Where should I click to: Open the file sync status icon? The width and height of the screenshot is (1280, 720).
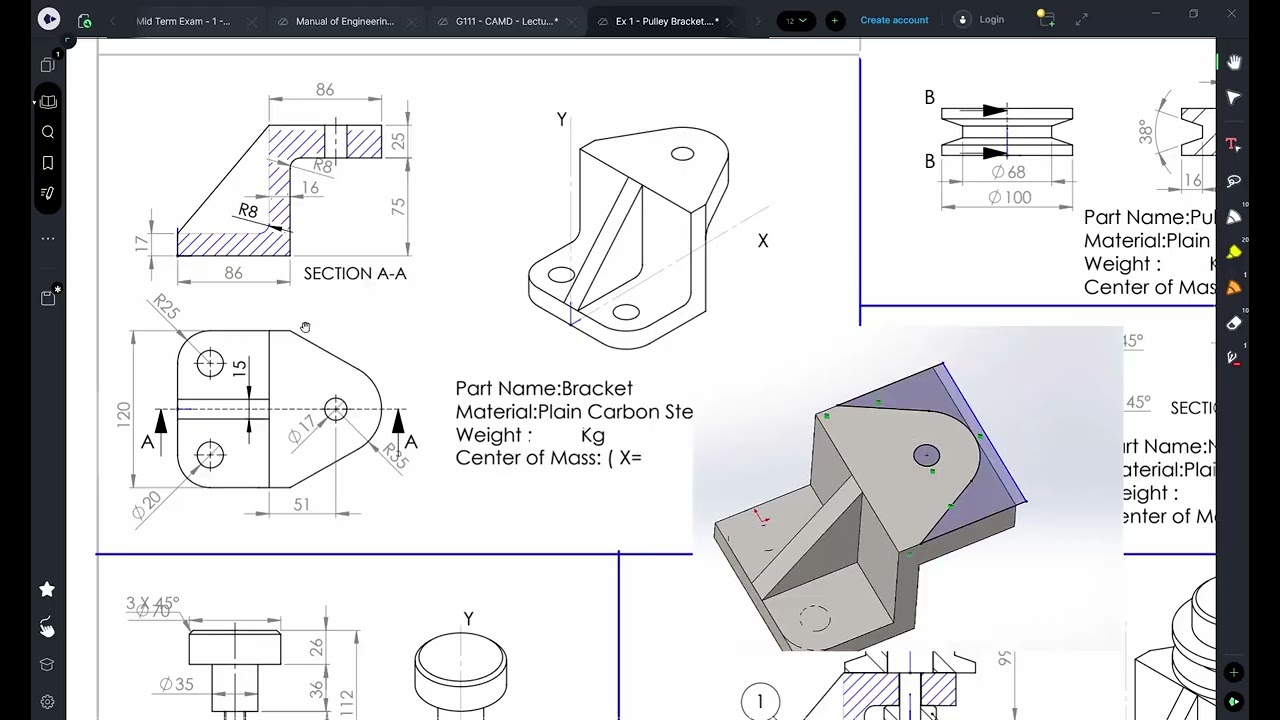(x=84, y=20)
